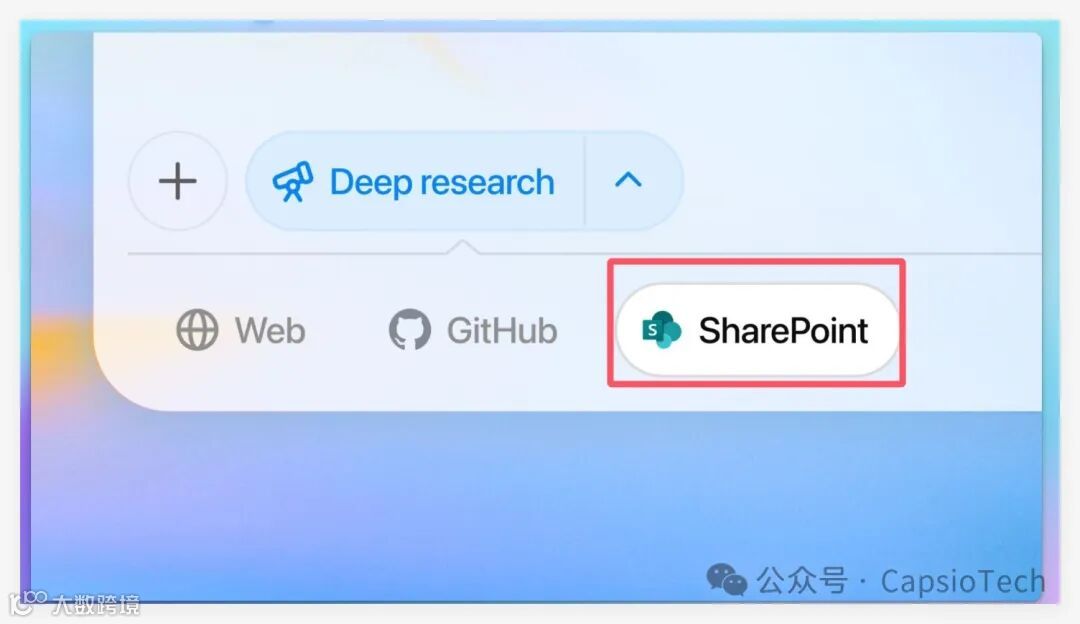Click the plus add button

[178, 181]
